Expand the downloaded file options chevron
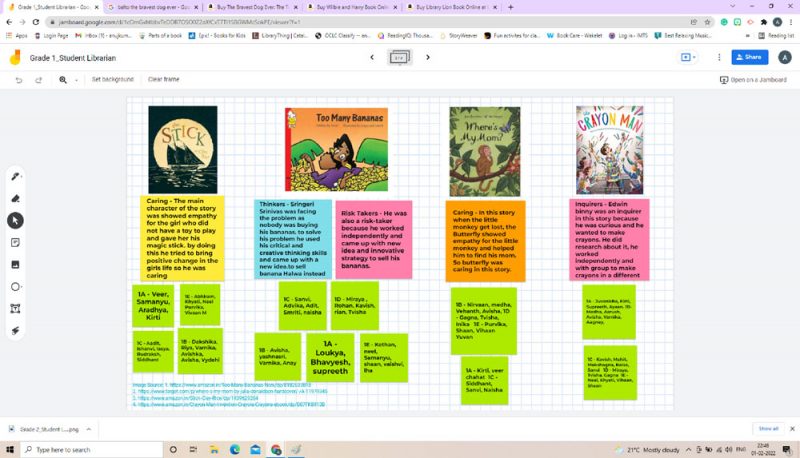 88,429
